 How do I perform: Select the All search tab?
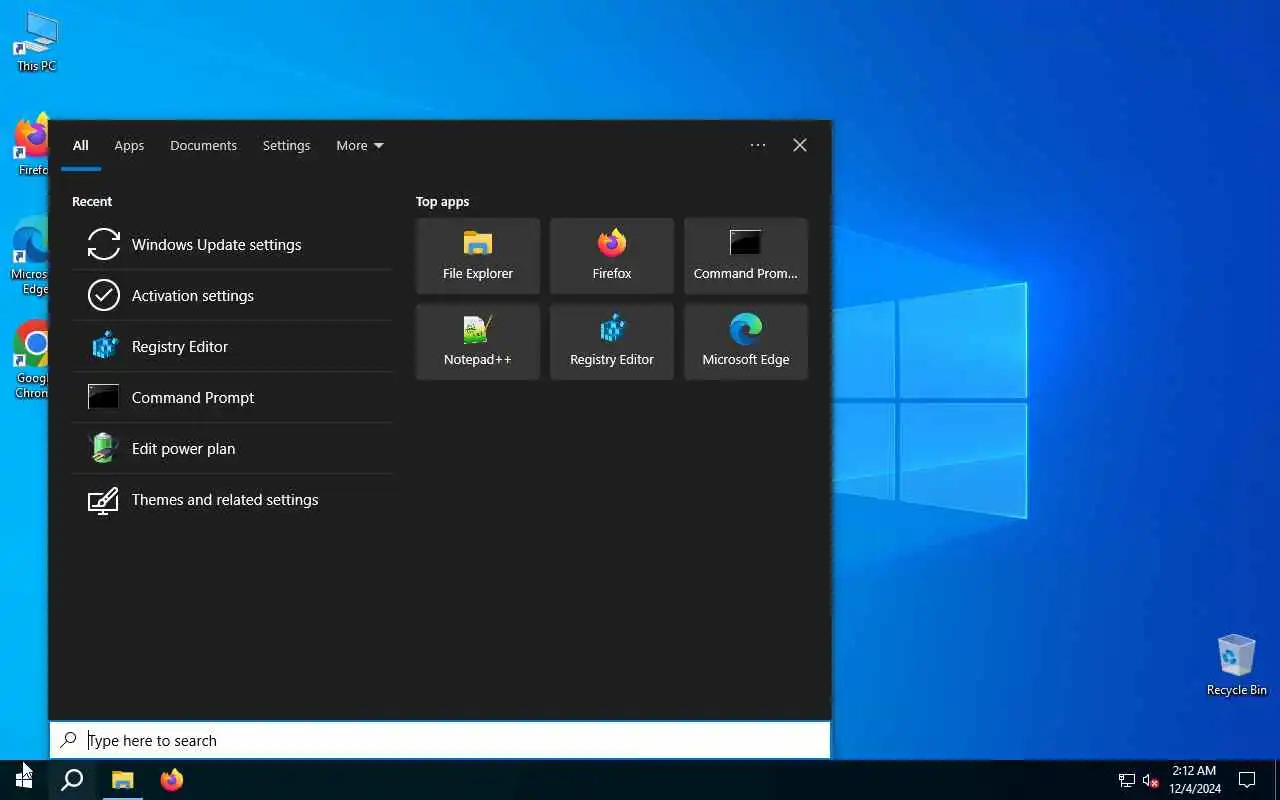pyautogui.click(x=81, y=145)
